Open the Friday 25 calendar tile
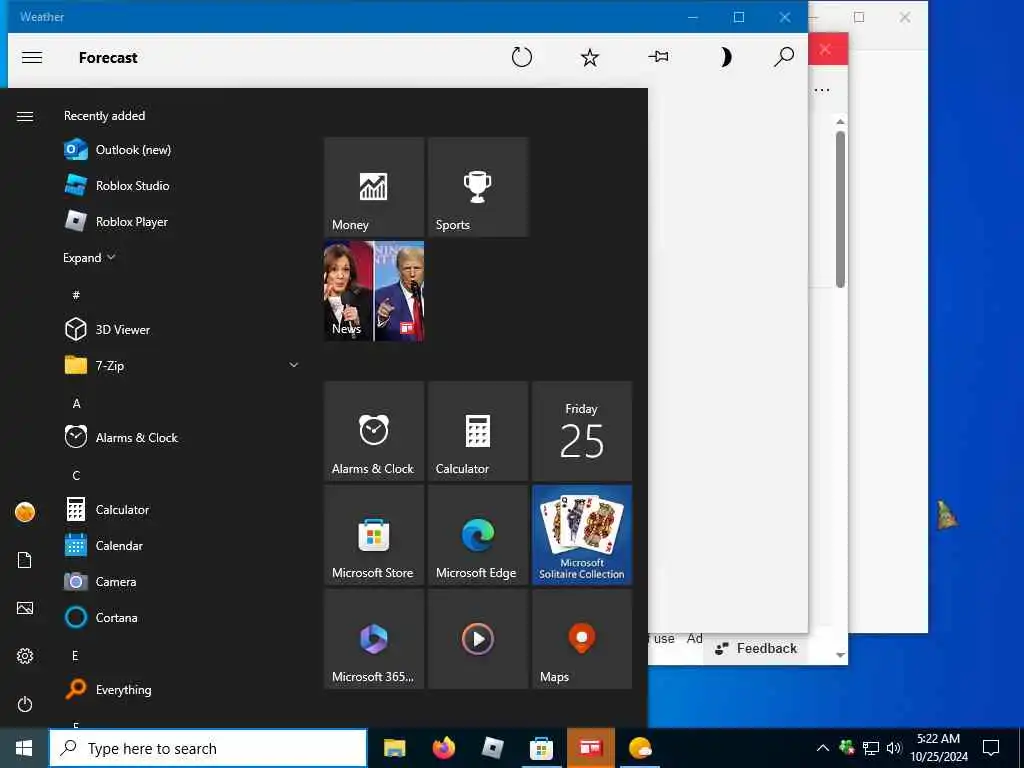The image size is (1024, 768). (x=582, y=431)
